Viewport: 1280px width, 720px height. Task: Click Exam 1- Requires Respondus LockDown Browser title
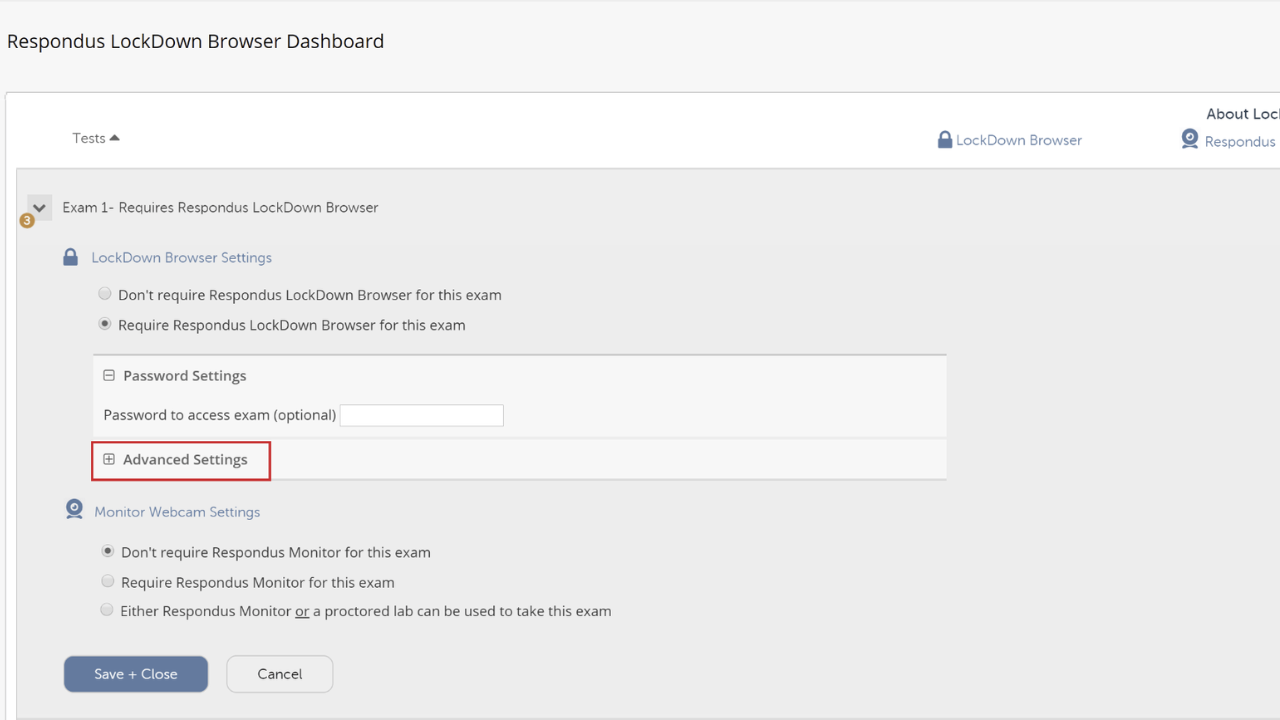[220, 208]
